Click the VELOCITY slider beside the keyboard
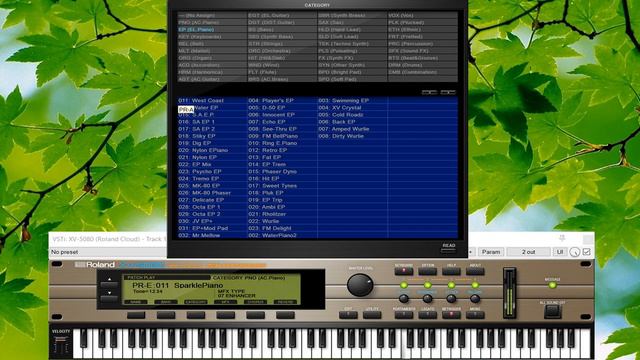 pos(60,344)
